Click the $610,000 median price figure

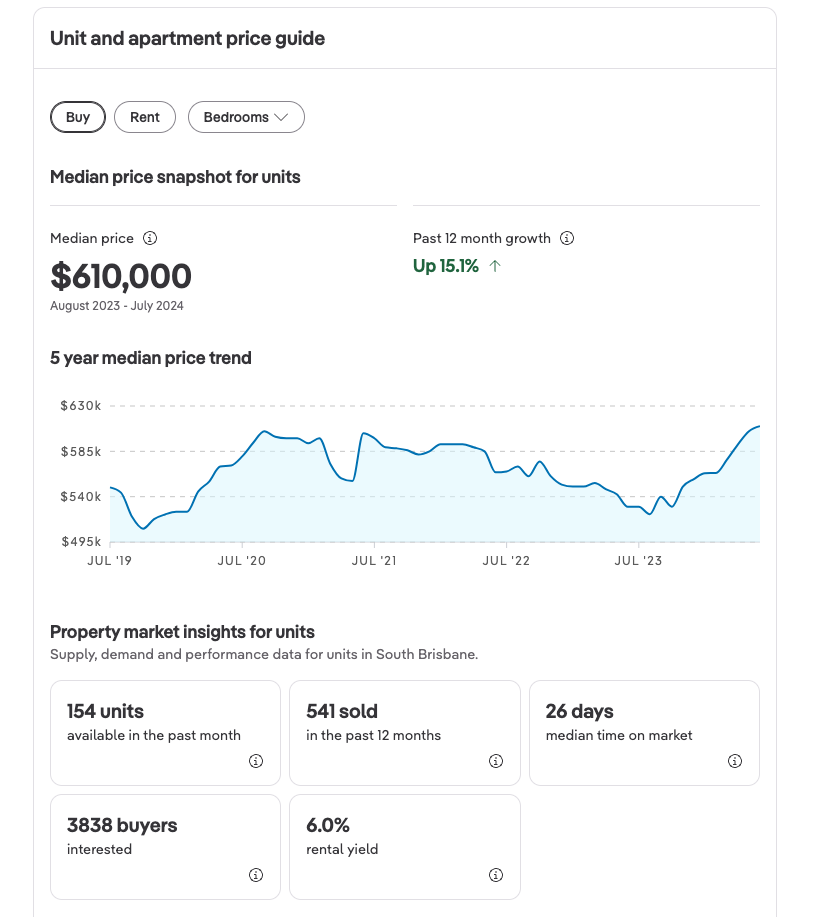pos(121,276)
